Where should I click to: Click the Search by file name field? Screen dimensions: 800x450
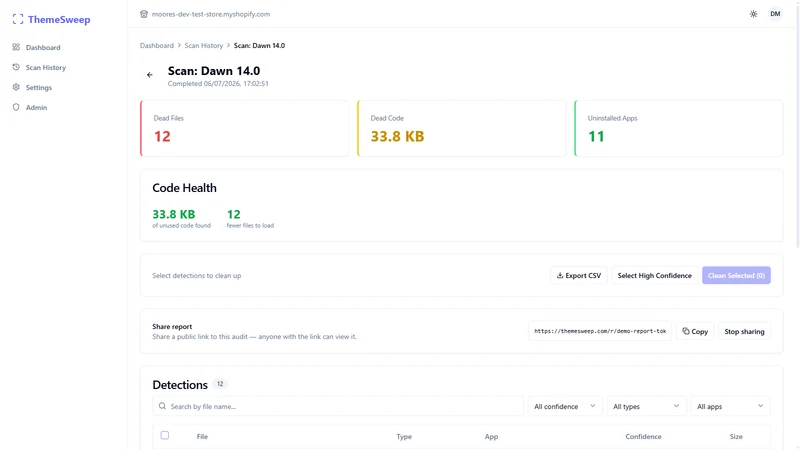point(338,406)
